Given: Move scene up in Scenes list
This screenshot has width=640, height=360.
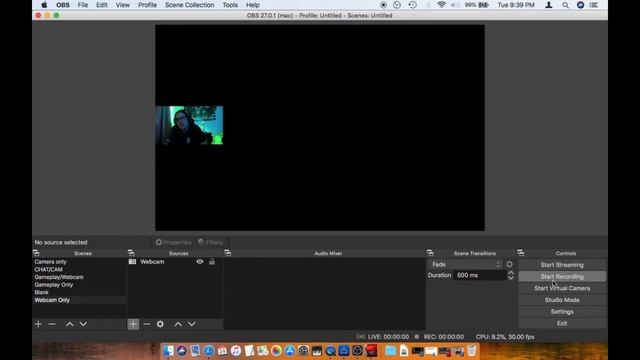Looking at the screenshot, I should 70,324.
